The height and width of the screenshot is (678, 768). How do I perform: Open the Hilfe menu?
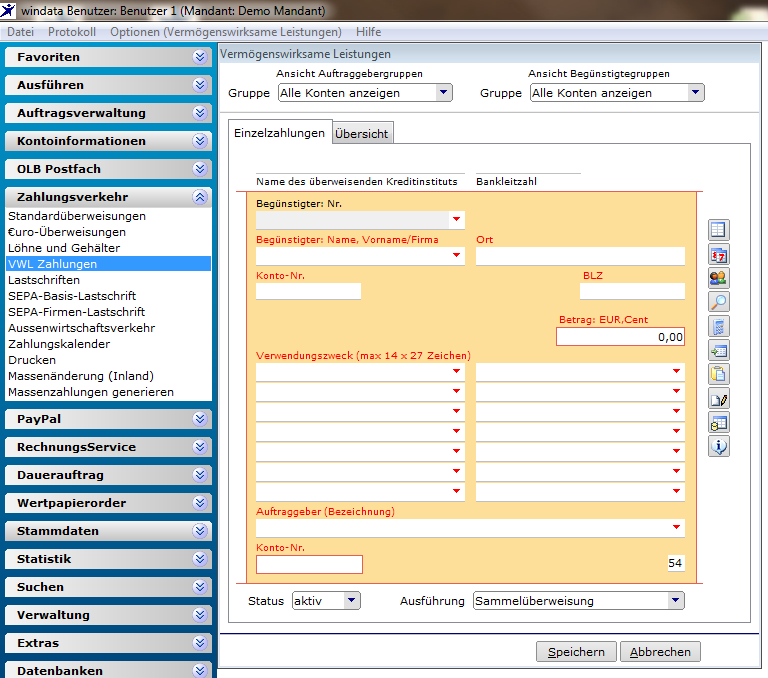click(368, 32)
